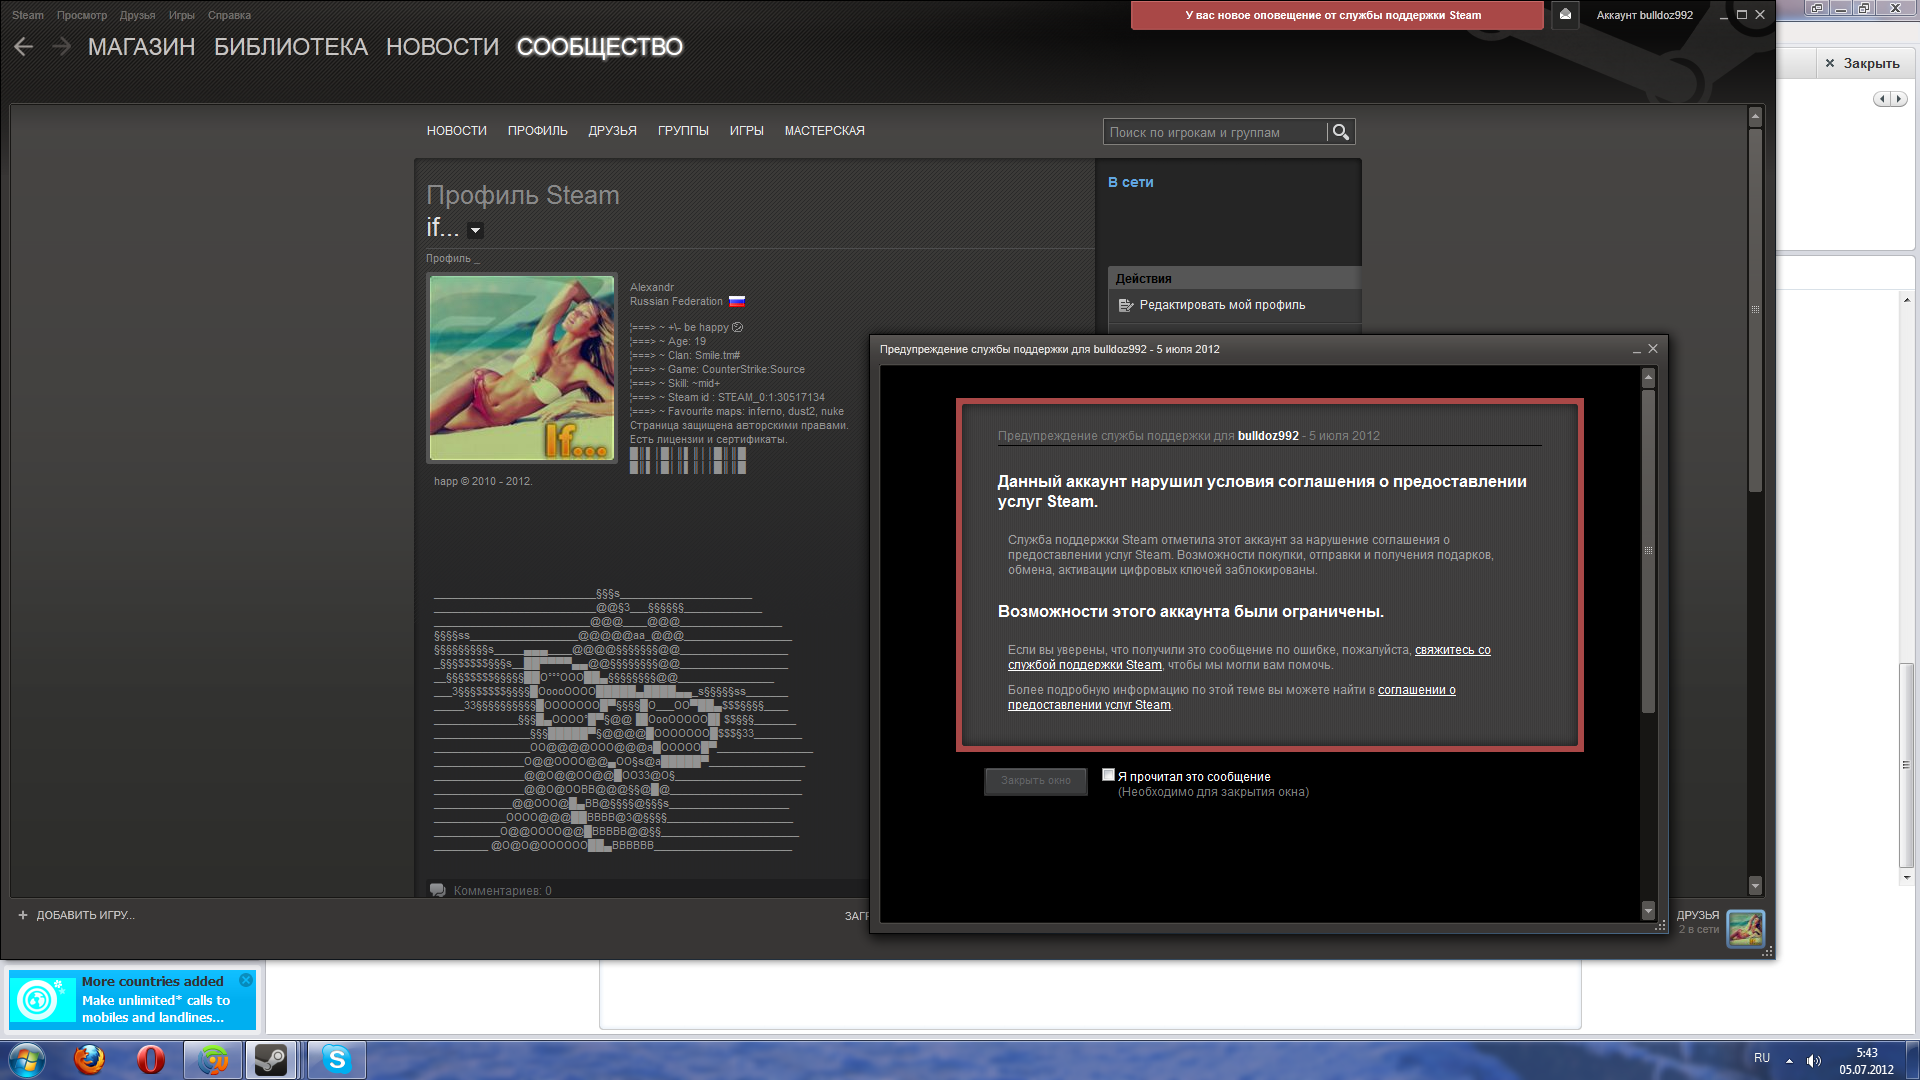Image resolution: width=1920 pixels, height=1080 pixels.
Task: Click 'Комментариев: 0' text
Action: pos(502,890)
